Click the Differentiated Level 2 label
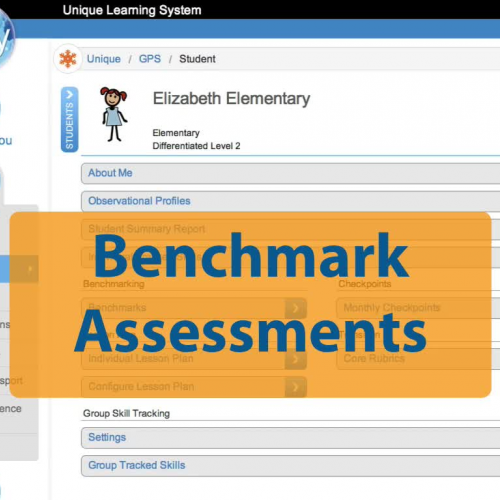The image size is (500, 500). point(196,146)
